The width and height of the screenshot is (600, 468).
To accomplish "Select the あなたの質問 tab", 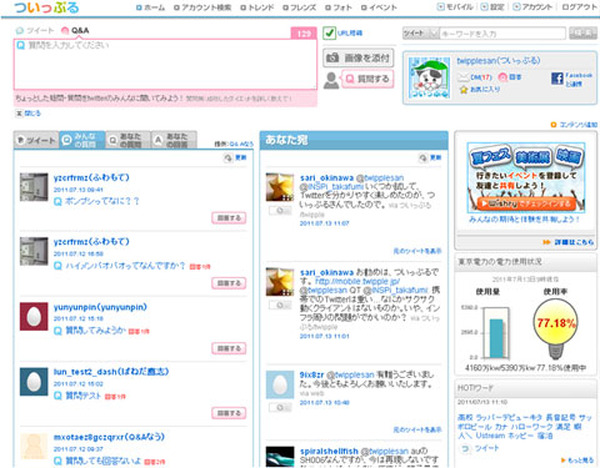I will pos(127,140).
